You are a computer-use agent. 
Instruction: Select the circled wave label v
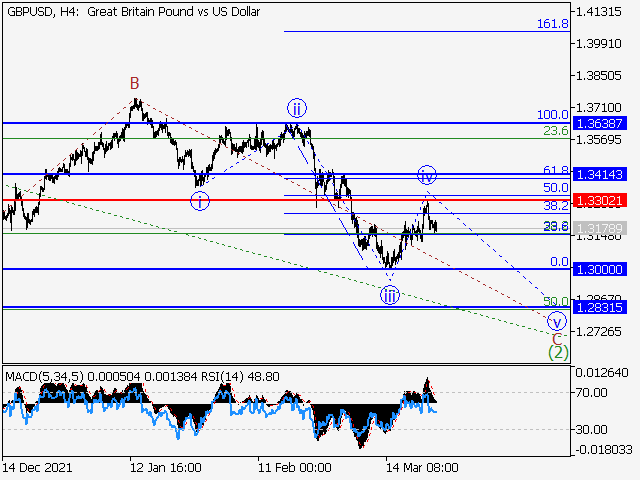[x=557, y=321]
